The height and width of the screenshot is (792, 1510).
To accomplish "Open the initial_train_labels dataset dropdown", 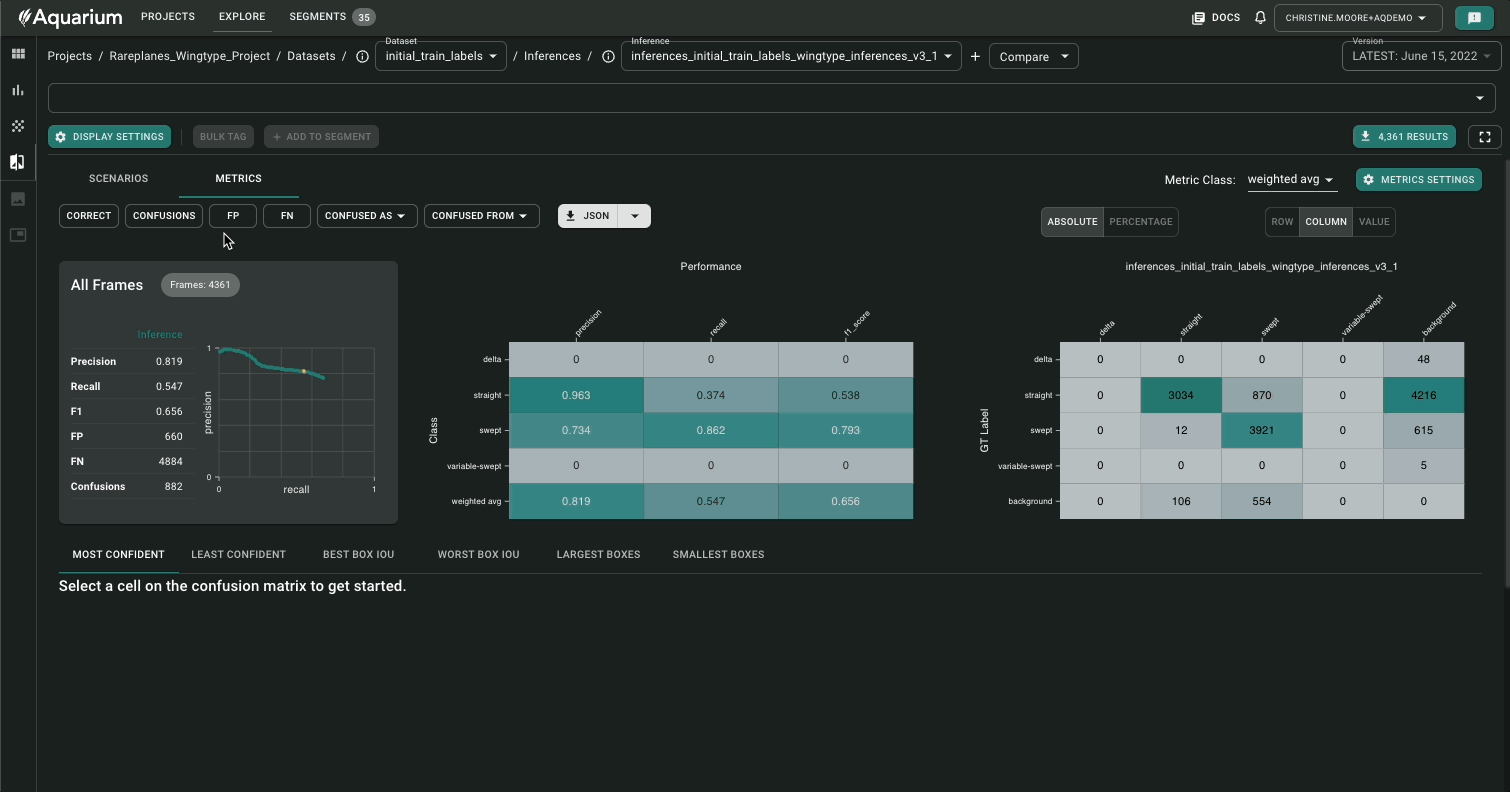I will 441,57.
